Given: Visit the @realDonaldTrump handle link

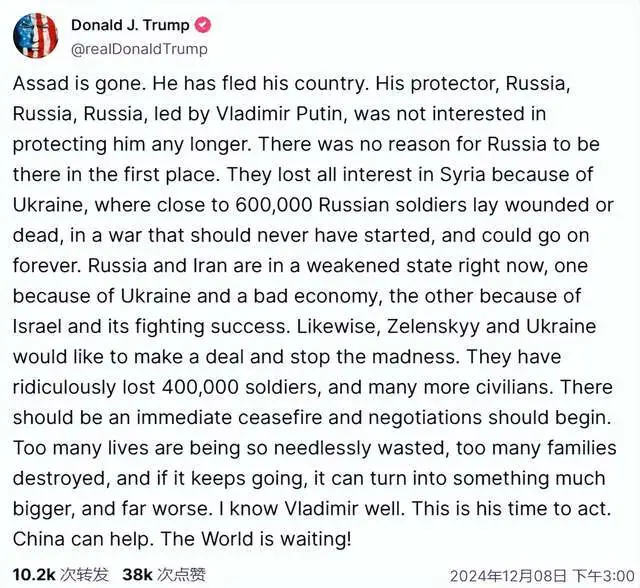Looking at the screenshot, I should [139, 49].
